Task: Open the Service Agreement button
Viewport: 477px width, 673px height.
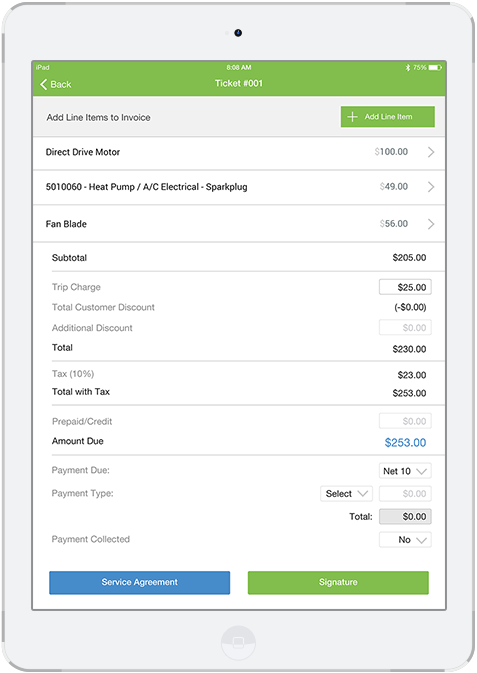Action: pyautogui.click(x=140, y=582)
